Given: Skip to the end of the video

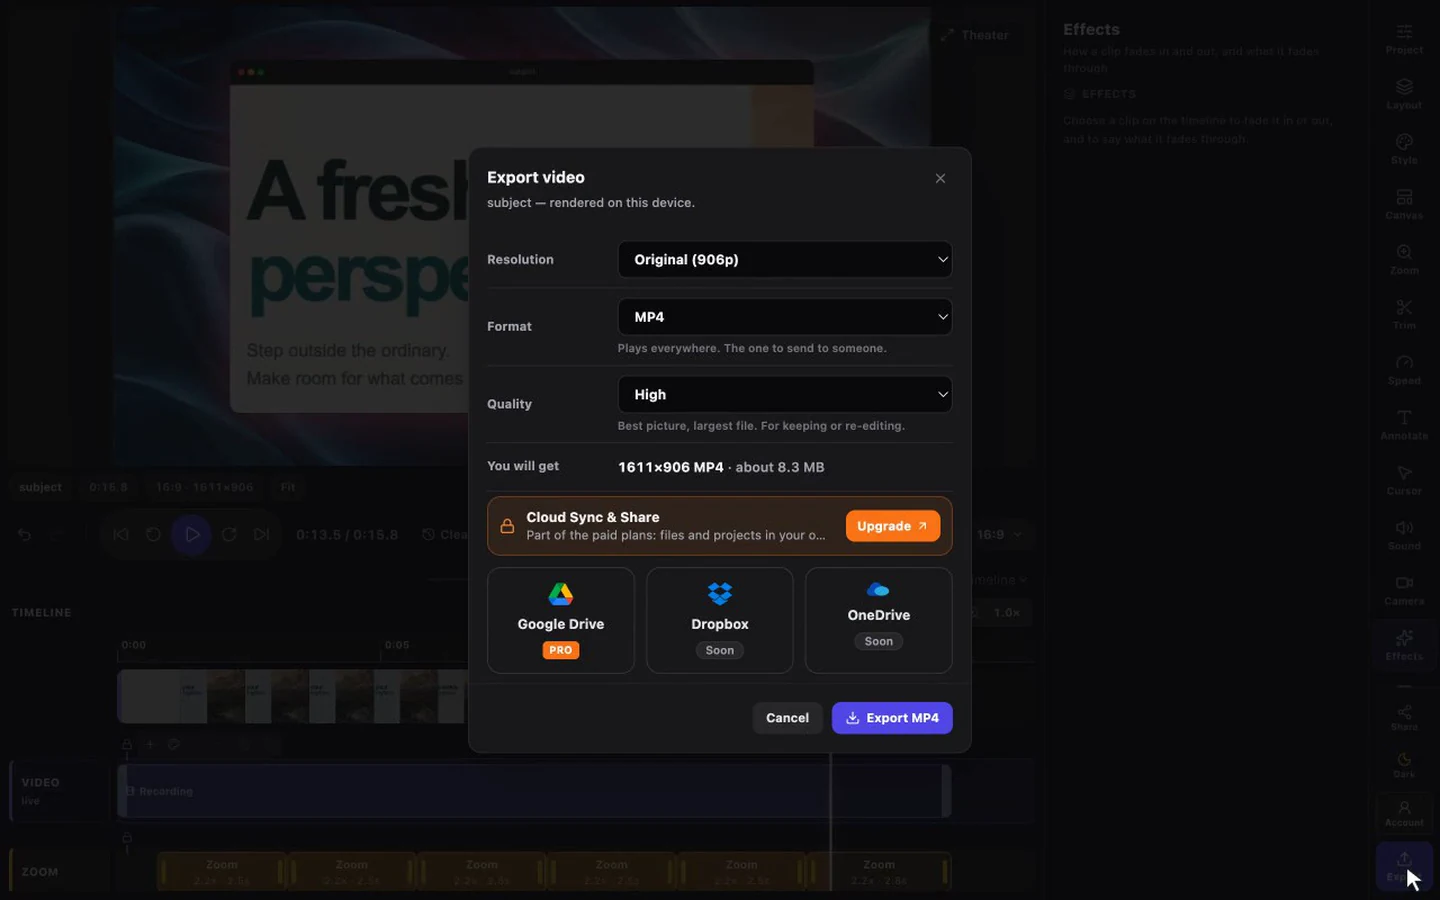Looking at the screenshot, I should (262, 535).
